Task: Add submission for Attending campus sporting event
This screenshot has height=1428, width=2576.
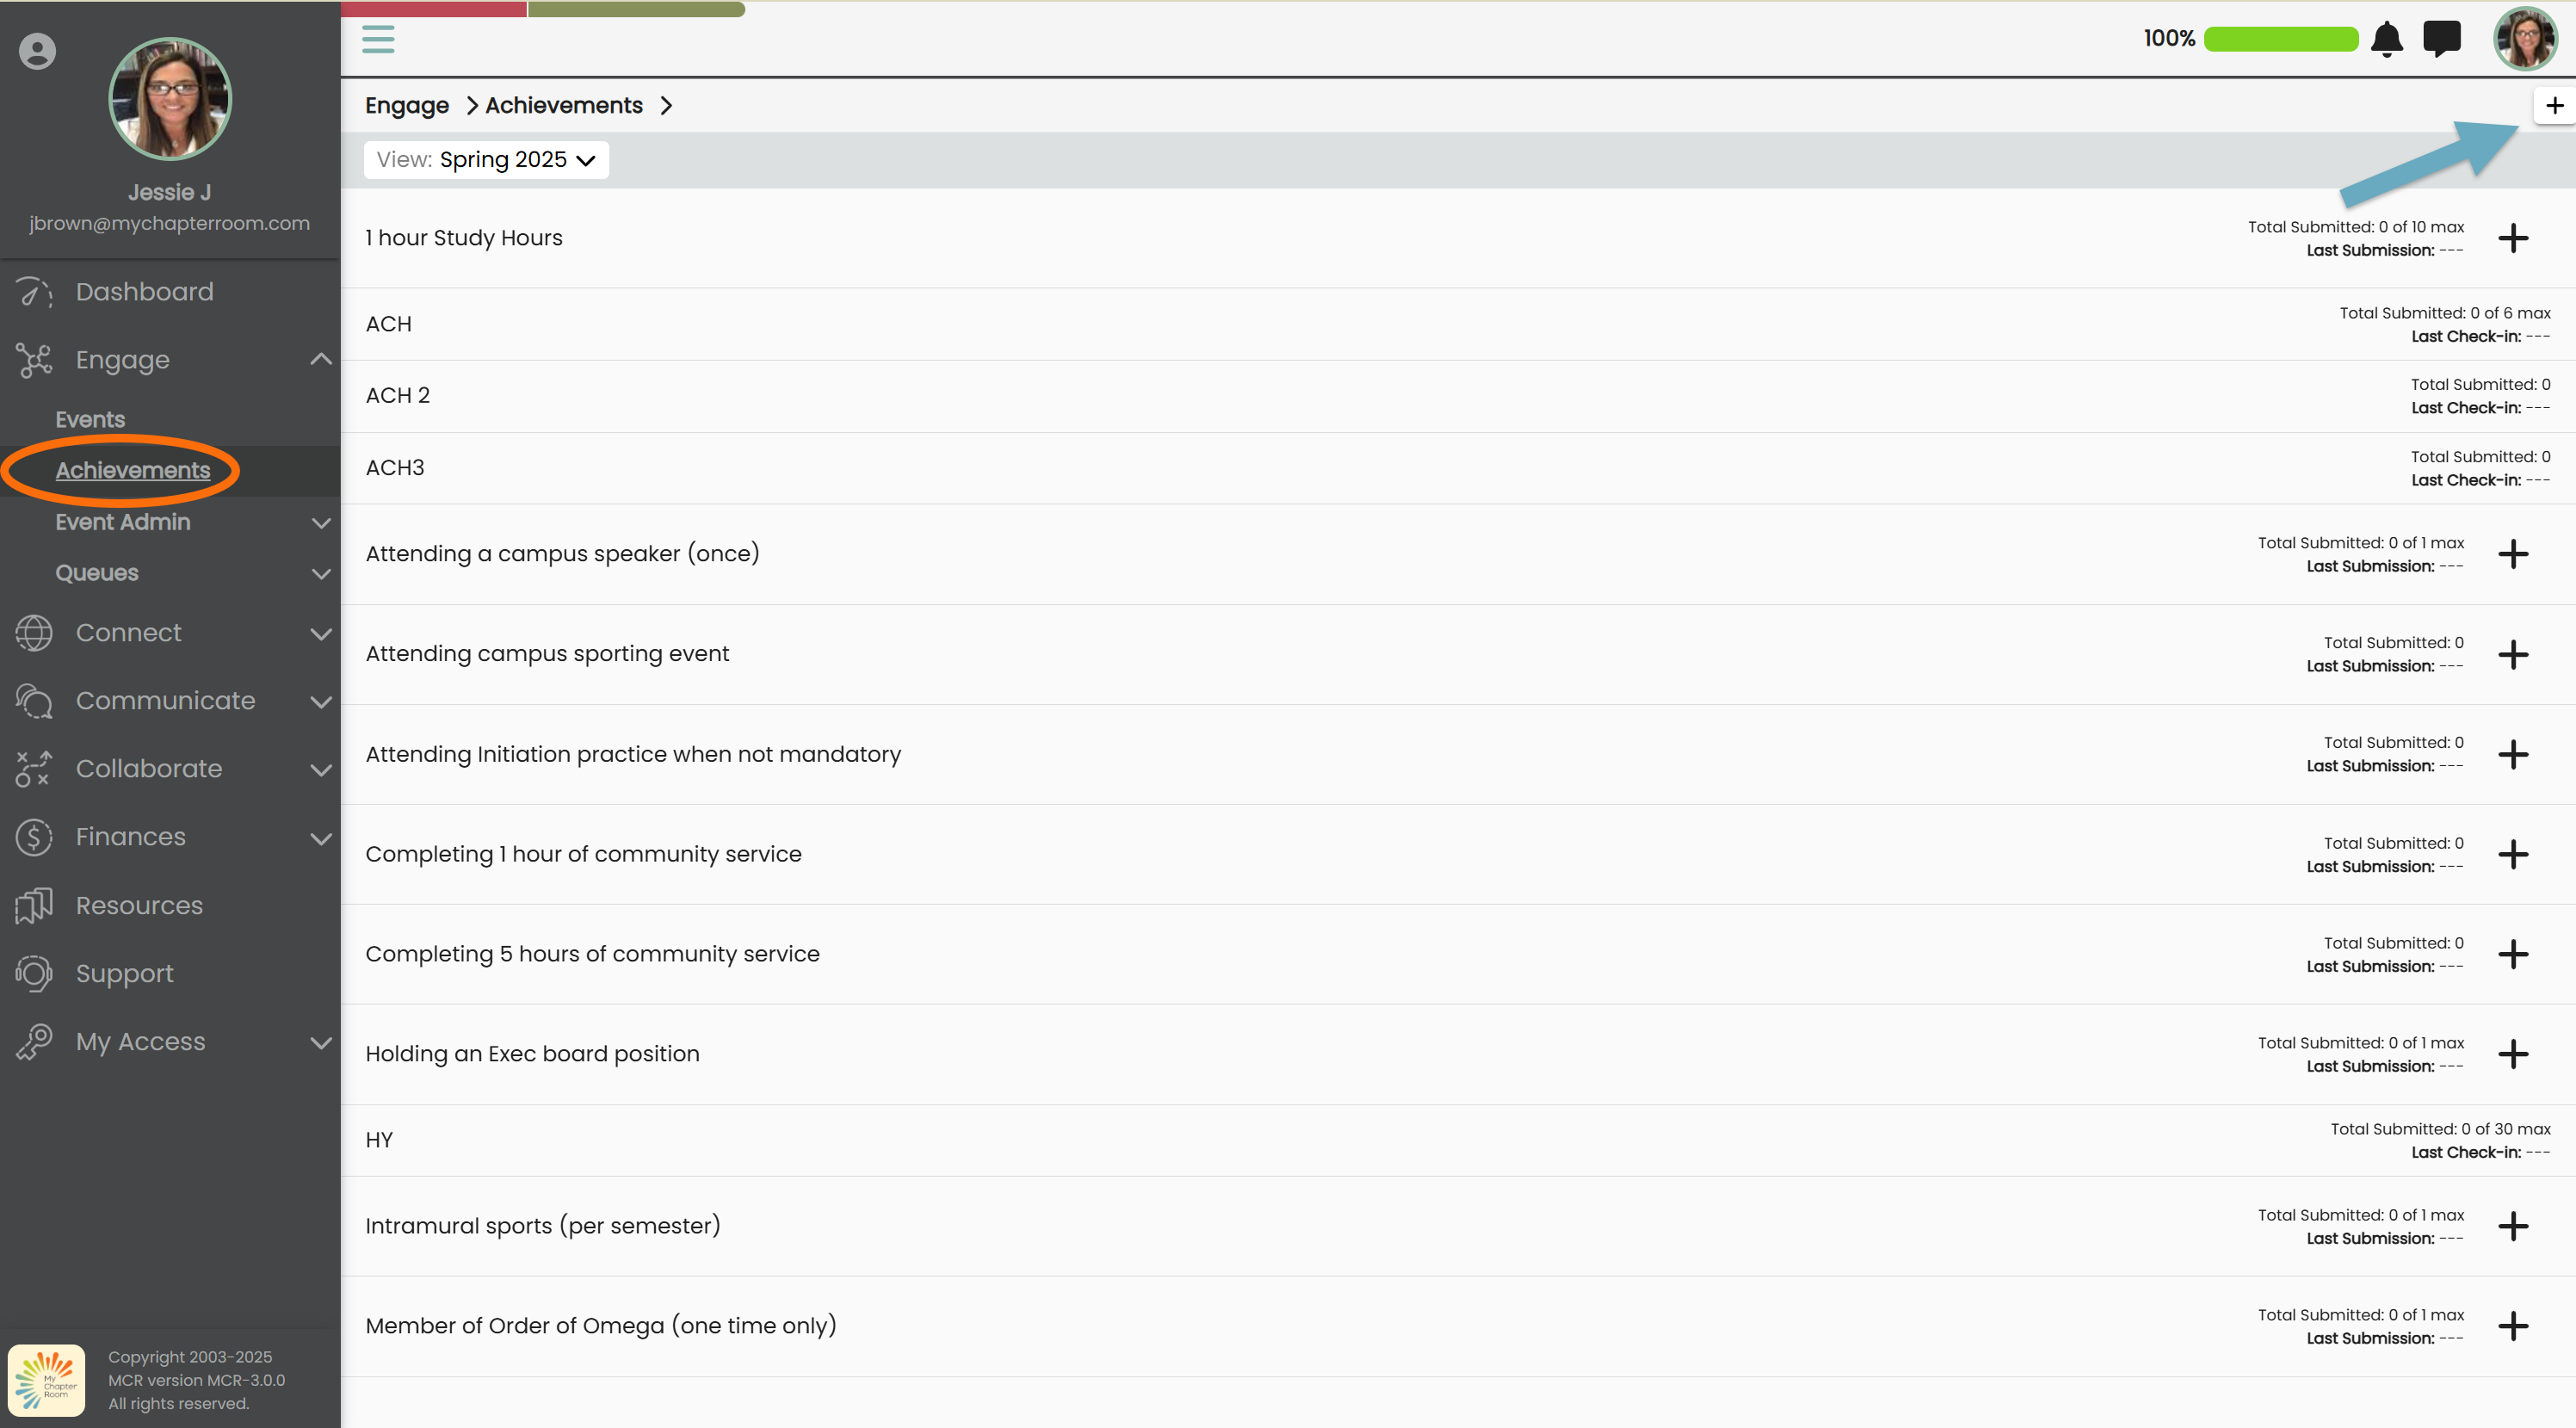Action: (x=2513, y=654)
